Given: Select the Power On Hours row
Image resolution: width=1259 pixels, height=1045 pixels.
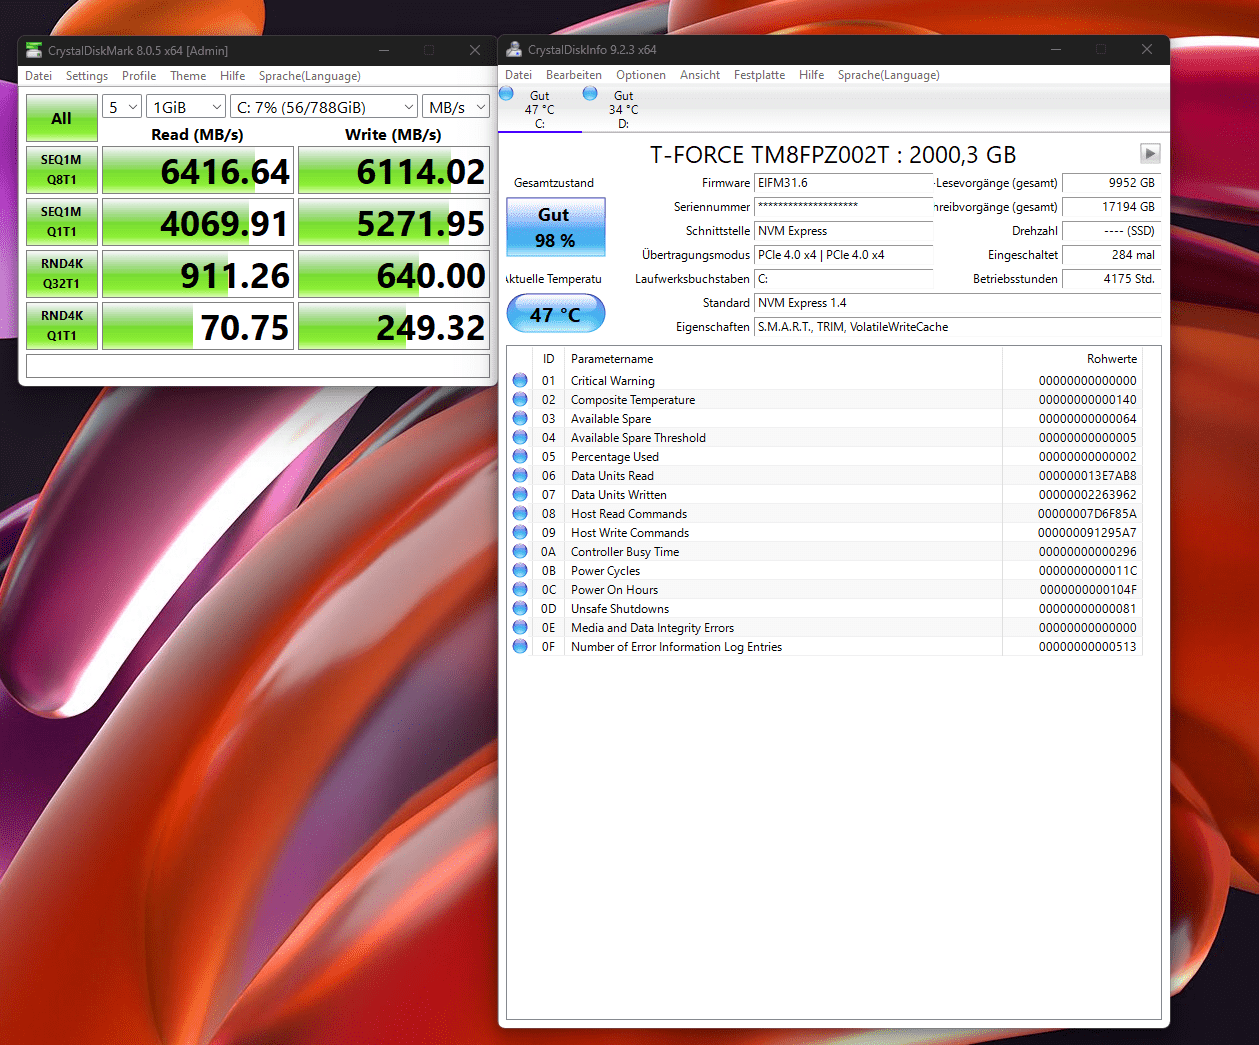Looking at the screenshot, I should click(x=825, y=590).
